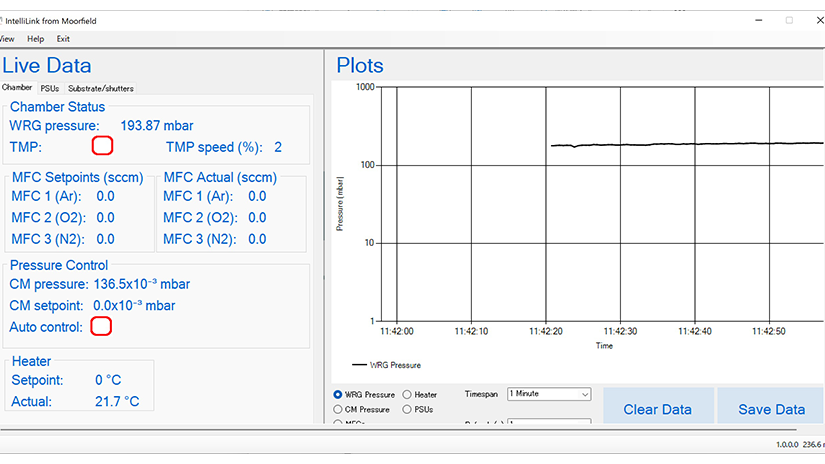The height and width of the screenshot is (464, 825).
Task: Click the WRG pressure reading 193.87 mbar
Action: tap(157, 126)
